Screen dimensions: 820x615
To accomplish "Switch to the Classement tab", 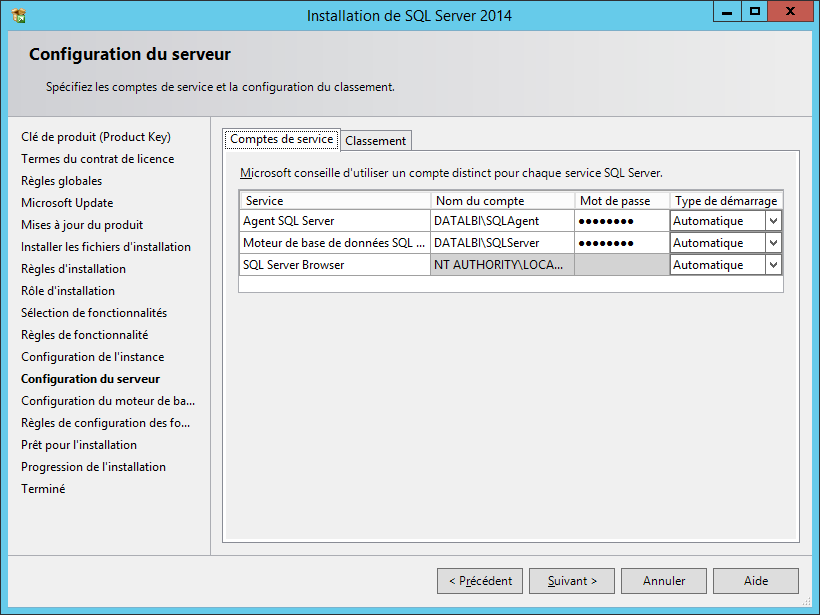I will pyautogui.click(x=375, y=141).
